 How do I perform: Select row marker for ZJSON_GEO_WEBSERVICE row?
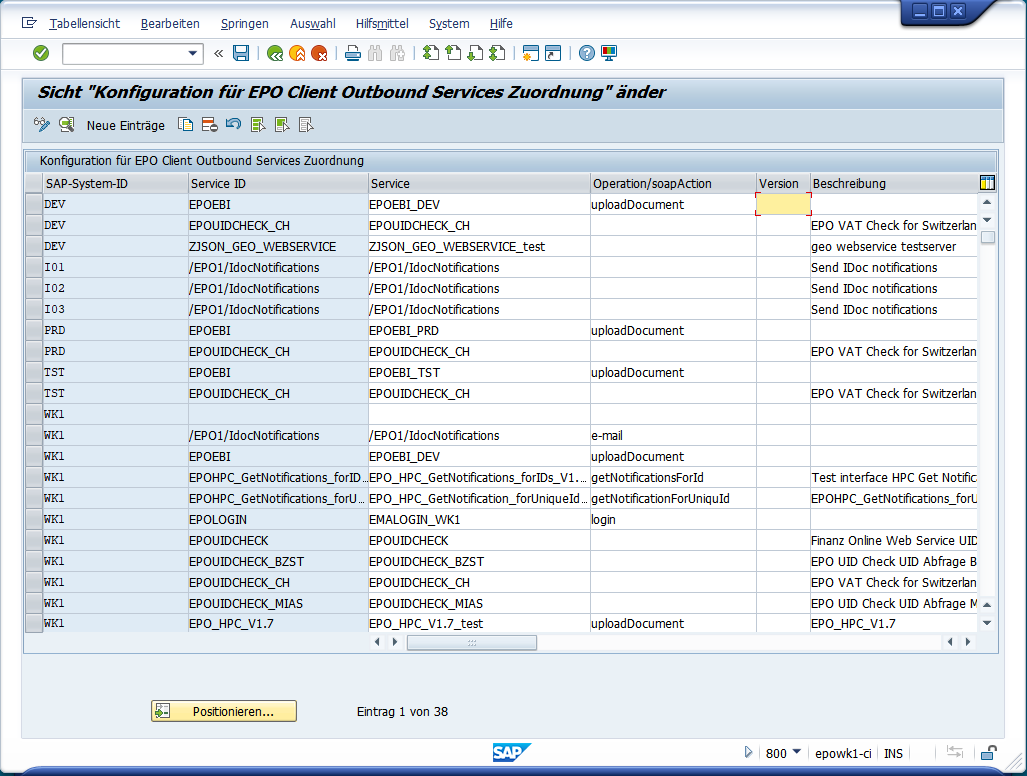33,246
